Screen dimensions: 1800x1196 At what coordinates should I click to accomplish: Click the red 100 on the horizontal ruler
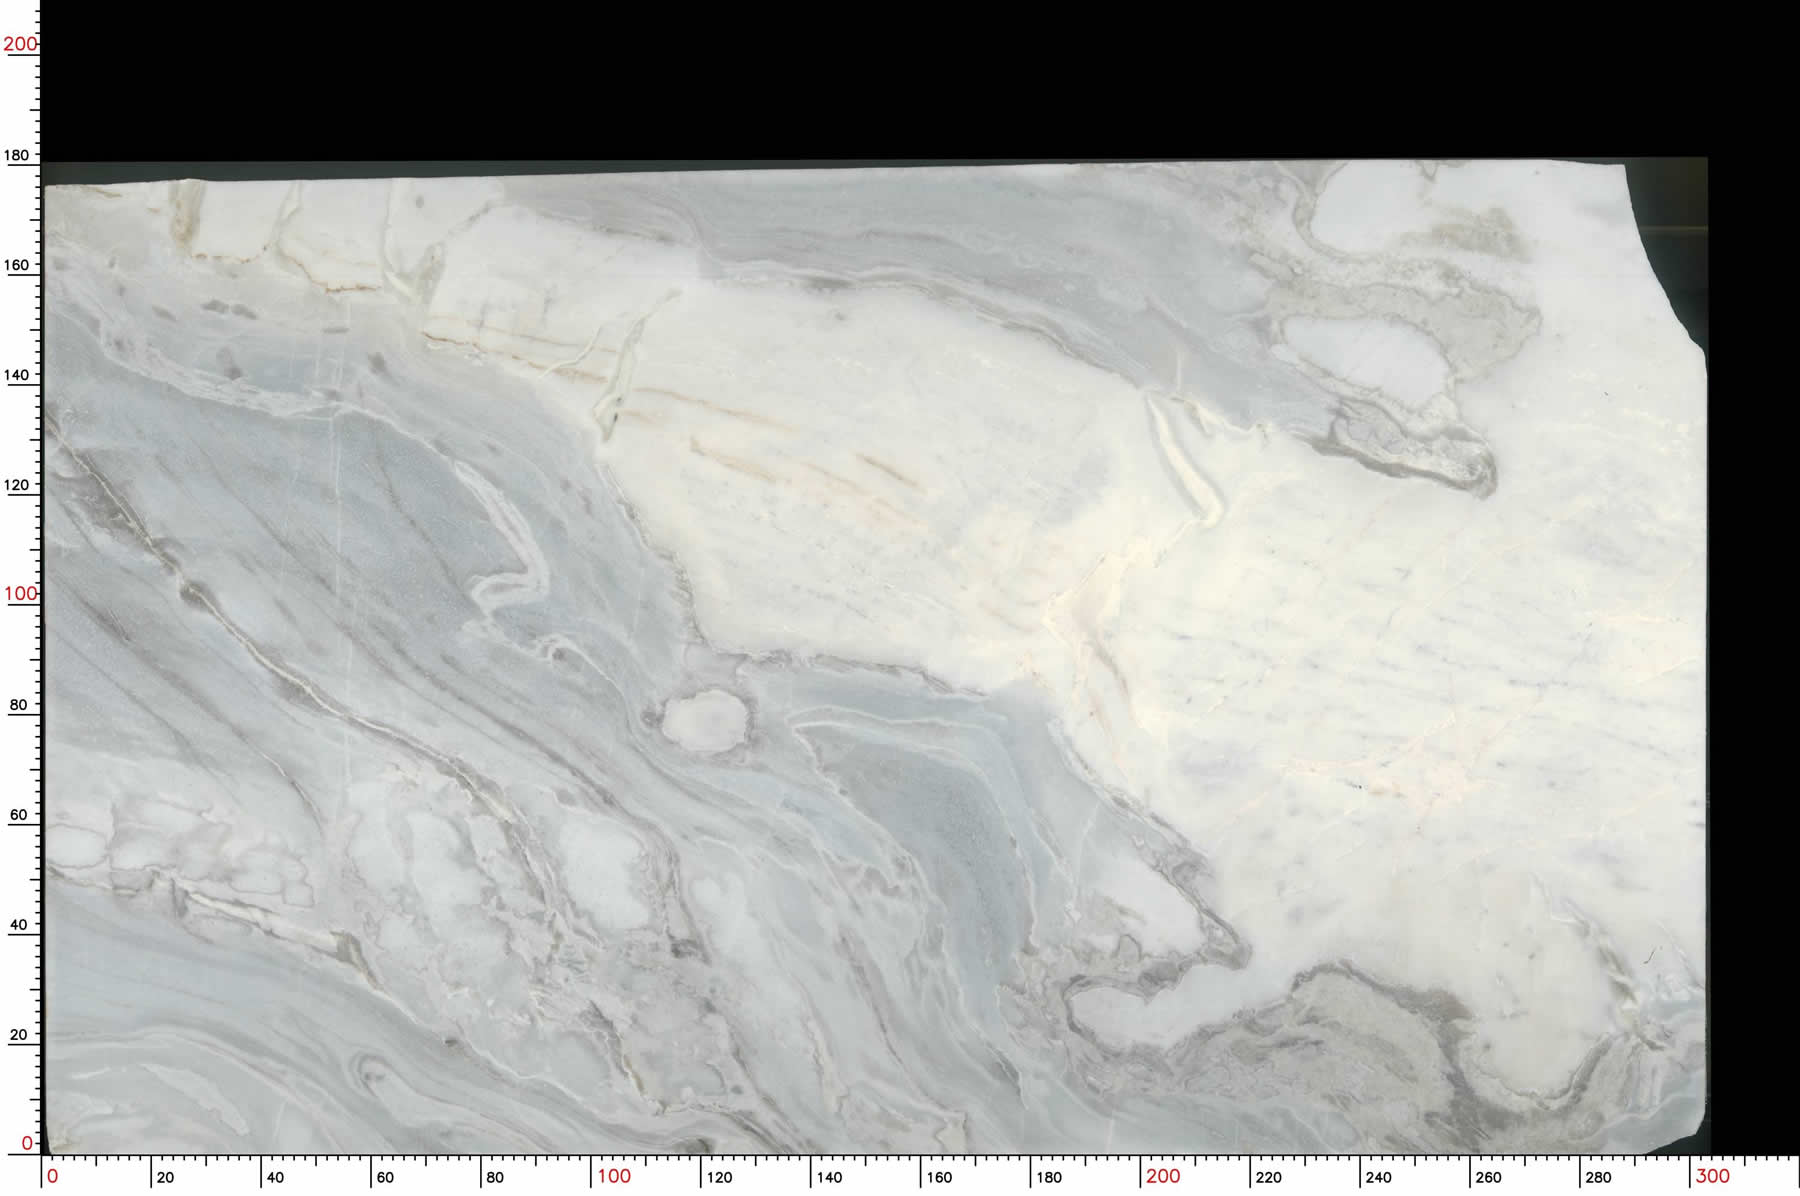[613, 1176]
